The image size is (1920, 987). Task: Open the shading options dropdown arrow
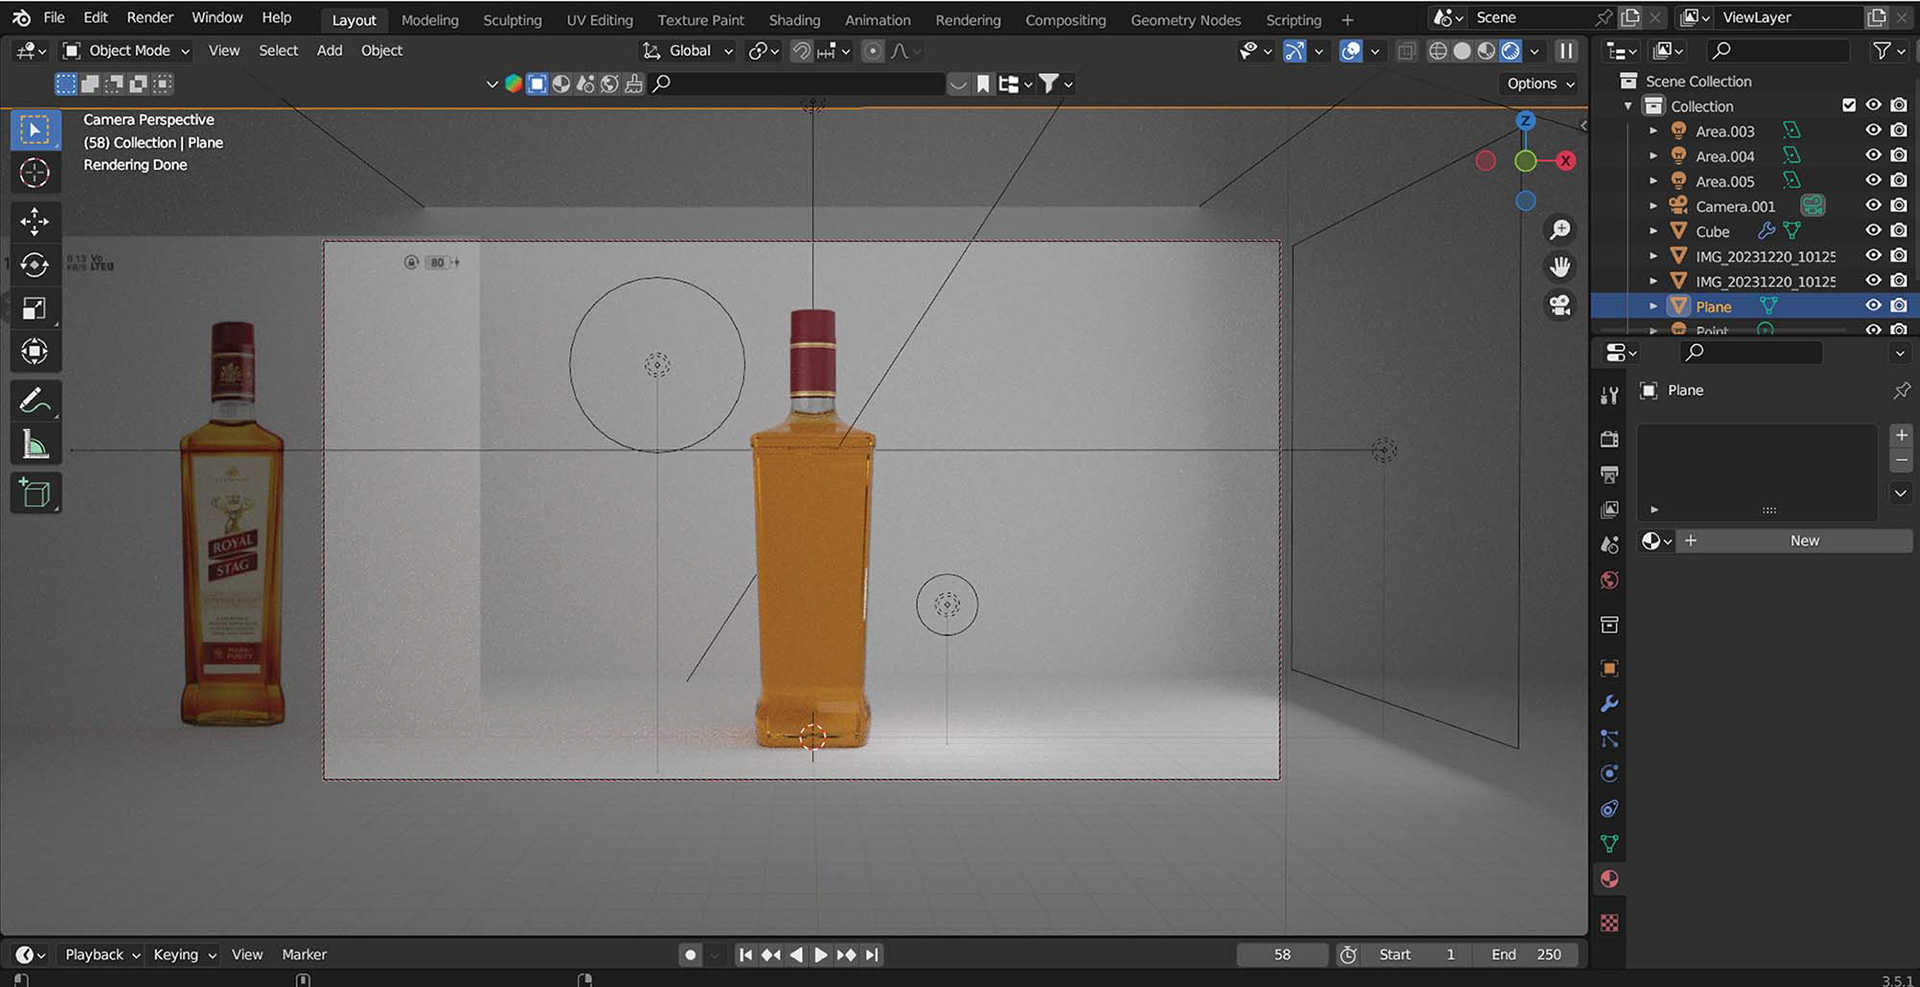[x=1535, y=51]
